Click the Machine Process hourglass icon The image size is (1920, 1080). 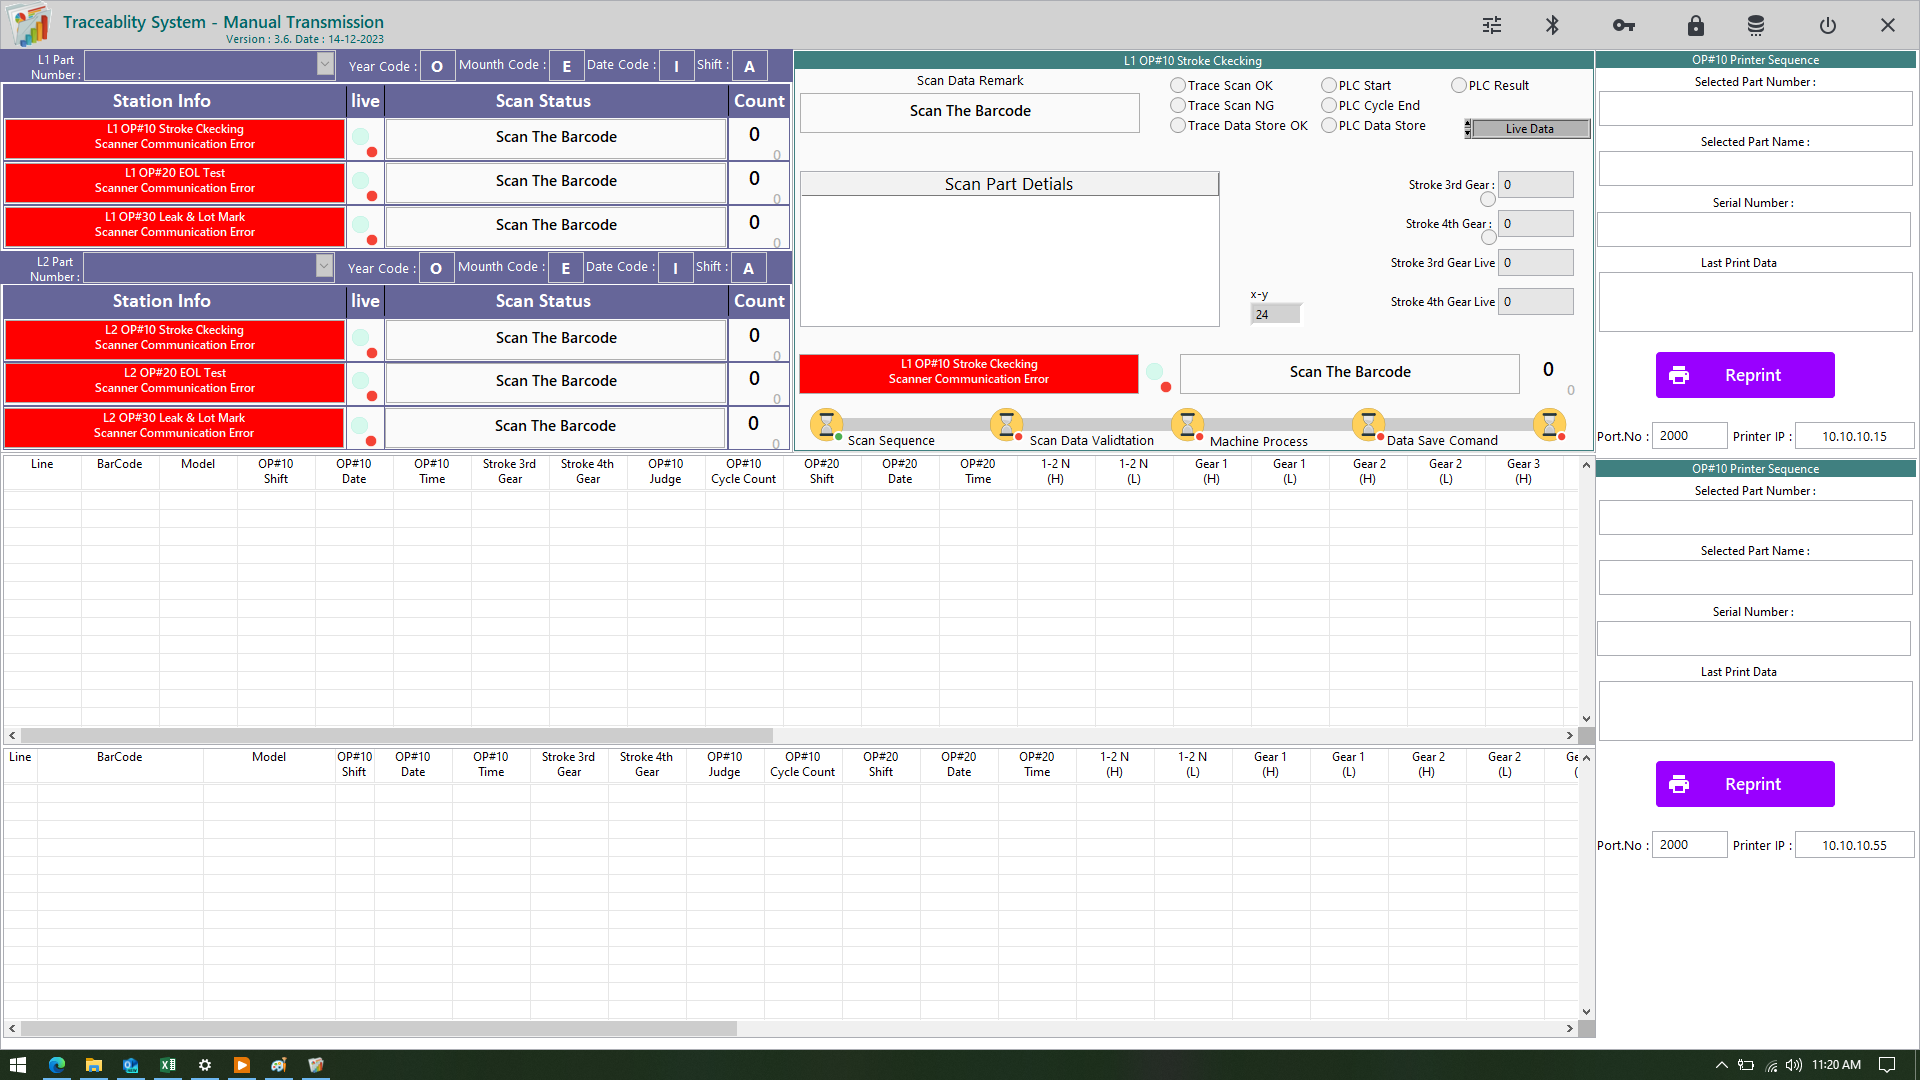point(1187,424)
